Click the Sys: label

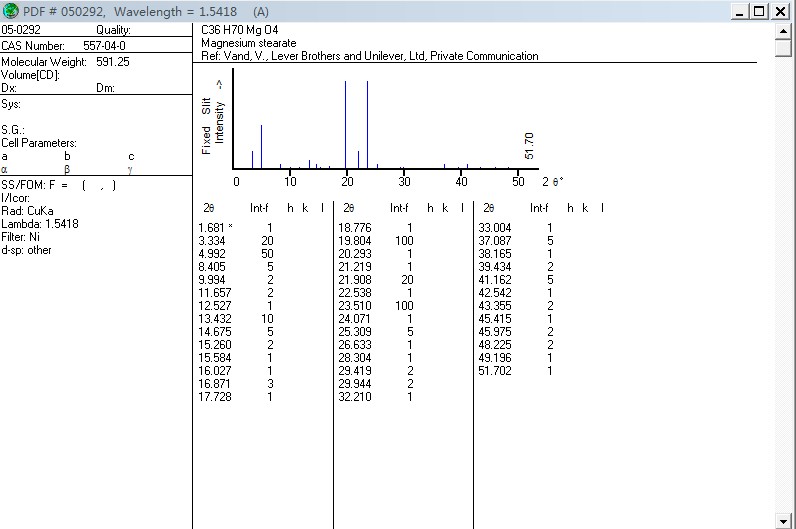11,104
